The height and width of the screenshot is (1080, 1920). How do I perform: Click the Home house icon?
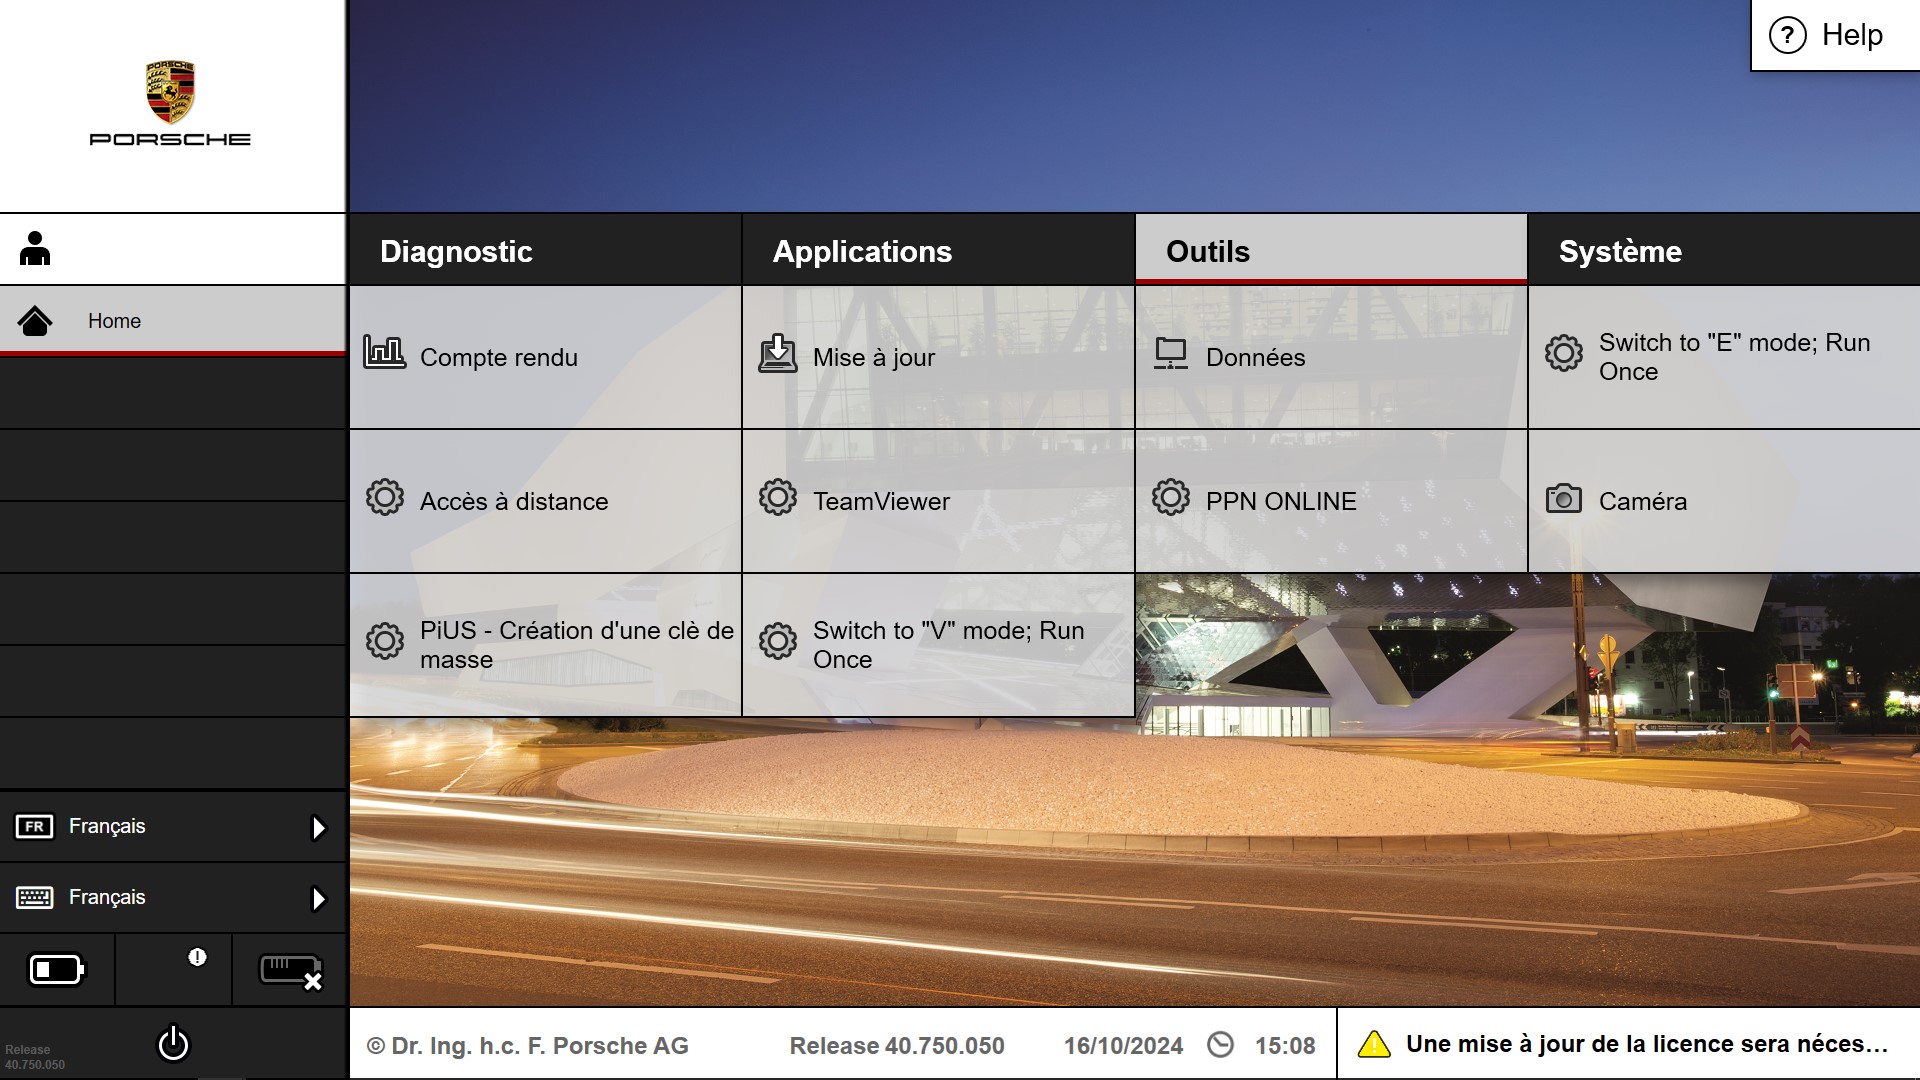(35, 321)
